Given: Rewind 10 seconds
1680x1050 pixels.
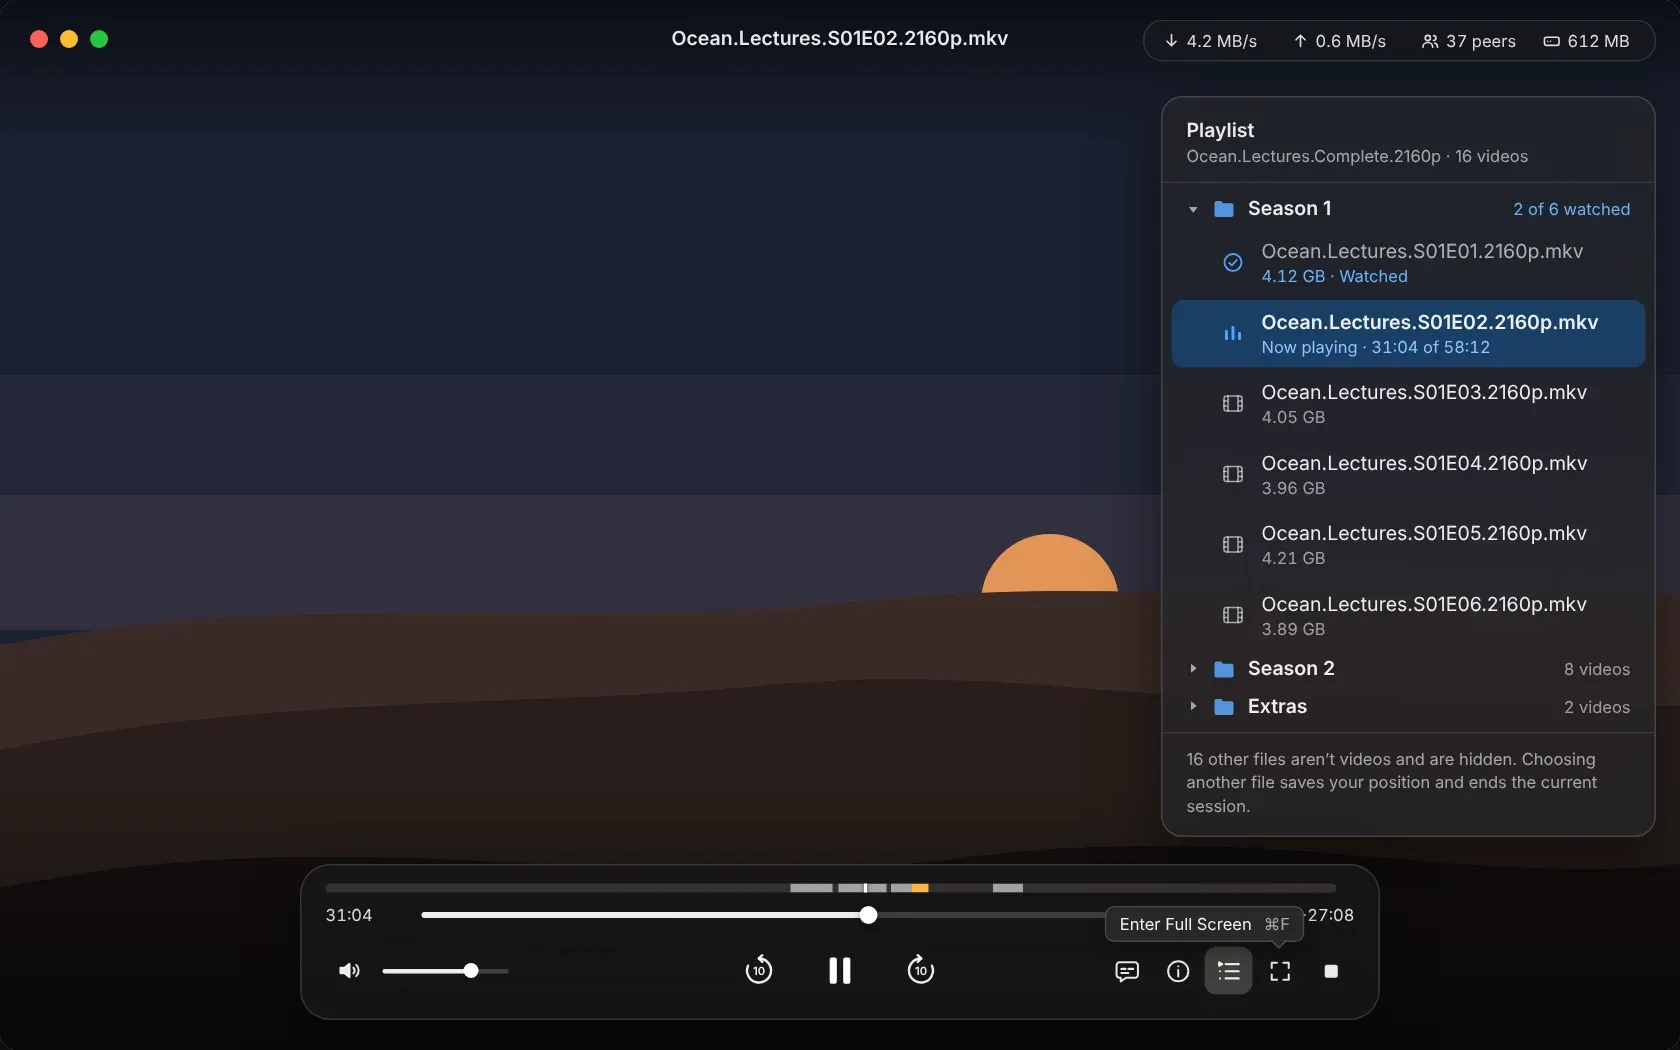Looking at the screenshot, I should coord(759,970).
